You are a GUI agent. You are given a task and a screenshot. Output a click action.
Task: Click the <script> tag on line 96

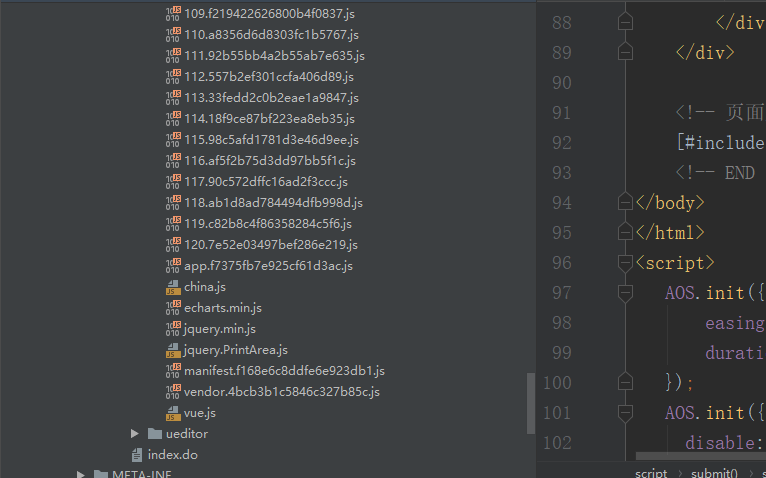tap(675, 263)
